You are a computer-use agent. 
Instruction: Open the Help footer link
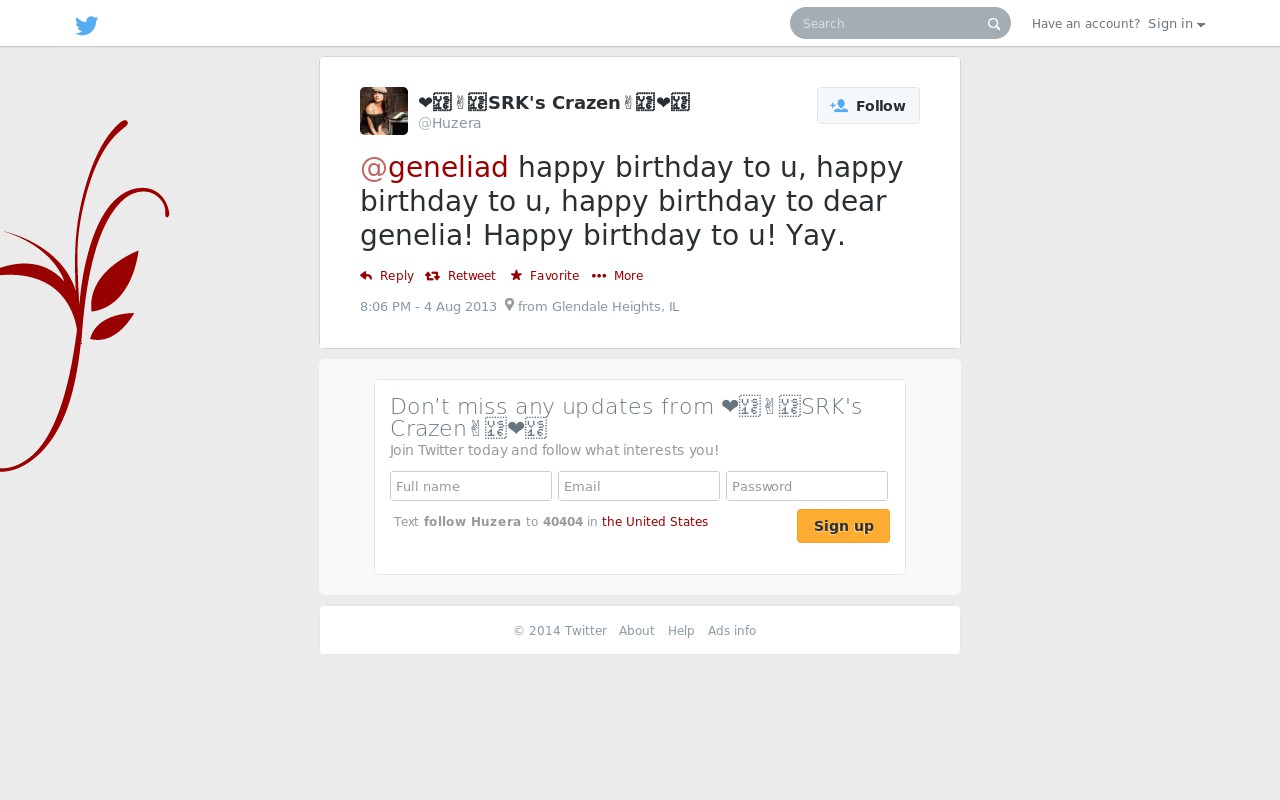681,631
